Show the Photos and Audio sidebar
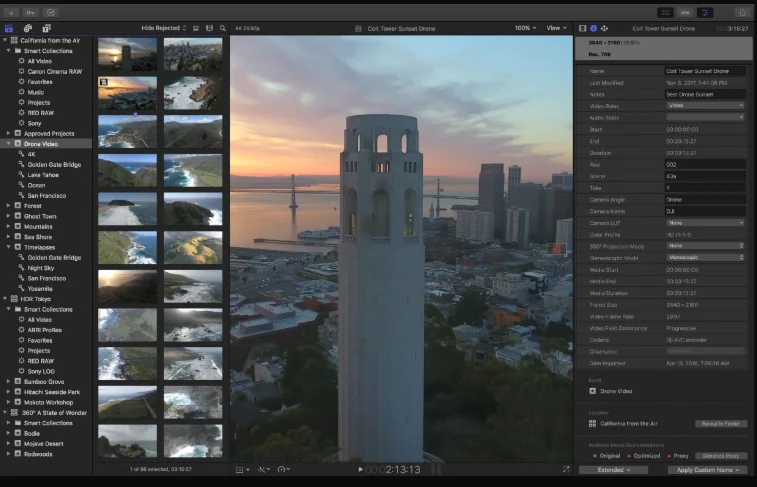Image resolution: width=757 pixels, height=487 pixels. (x=28, y=28)
